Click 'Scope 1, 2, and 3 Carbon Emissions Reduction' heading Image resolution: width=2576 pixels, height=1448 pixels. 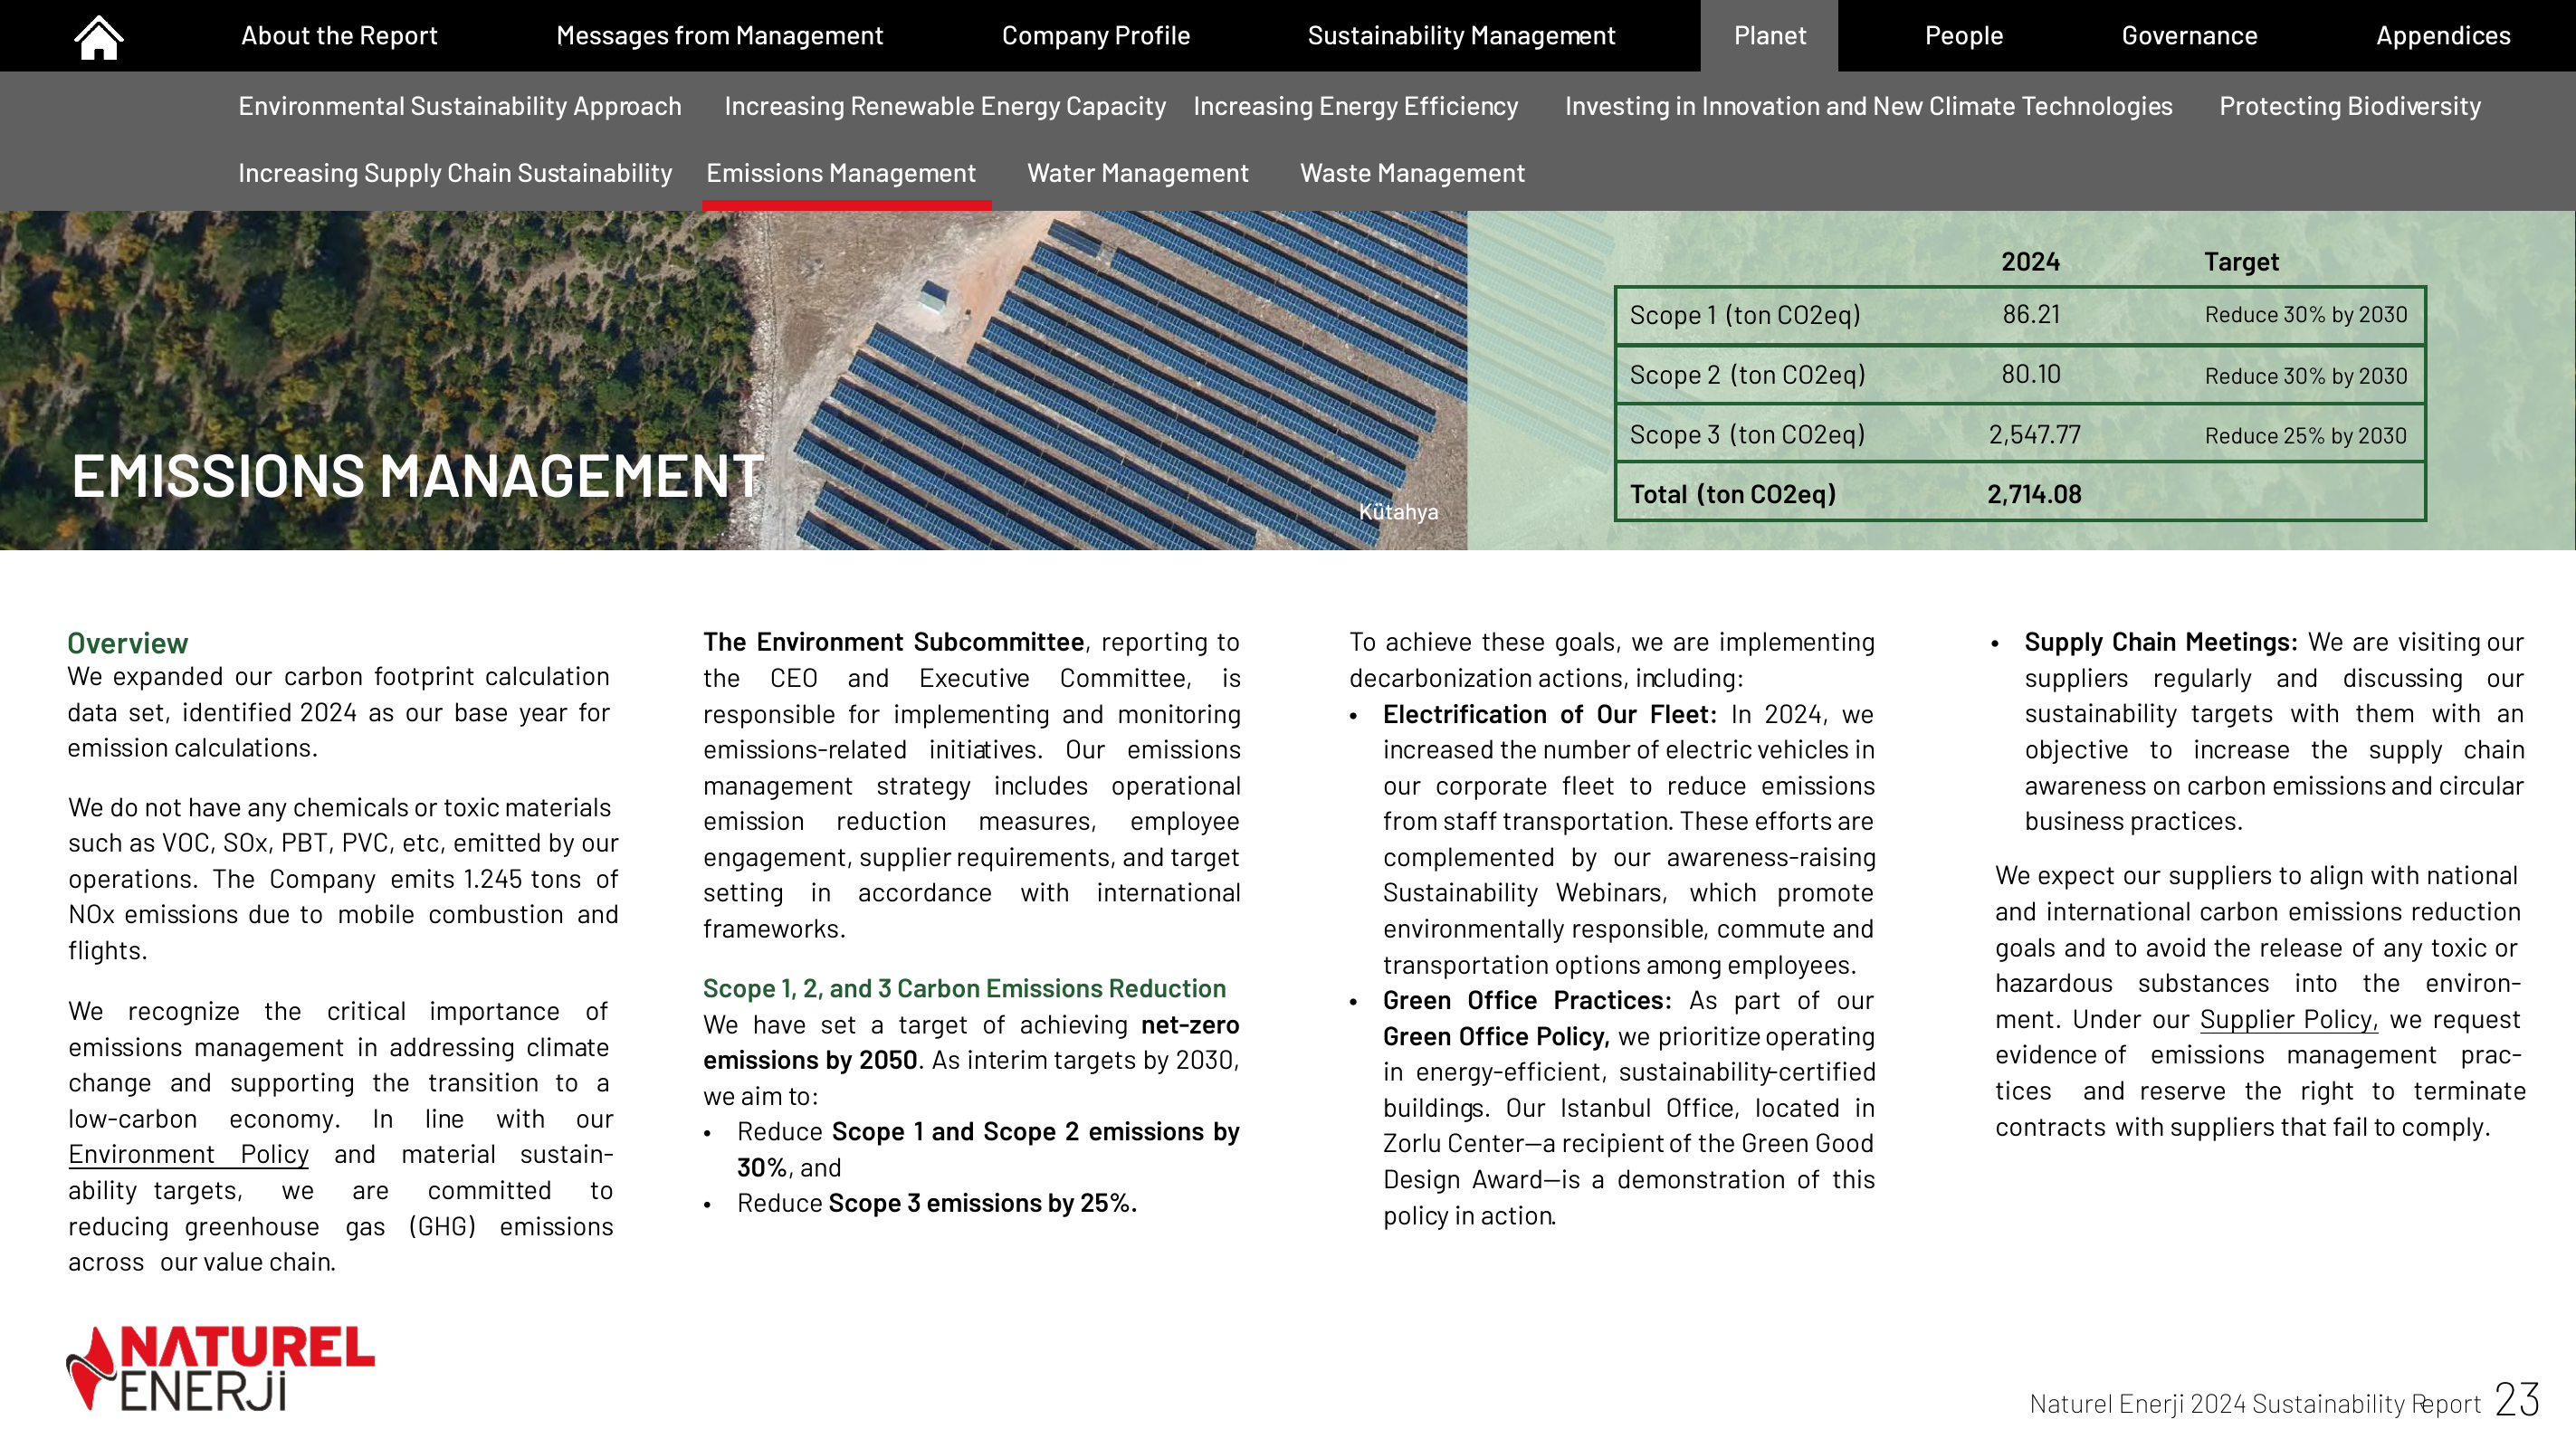click(964, 988)
